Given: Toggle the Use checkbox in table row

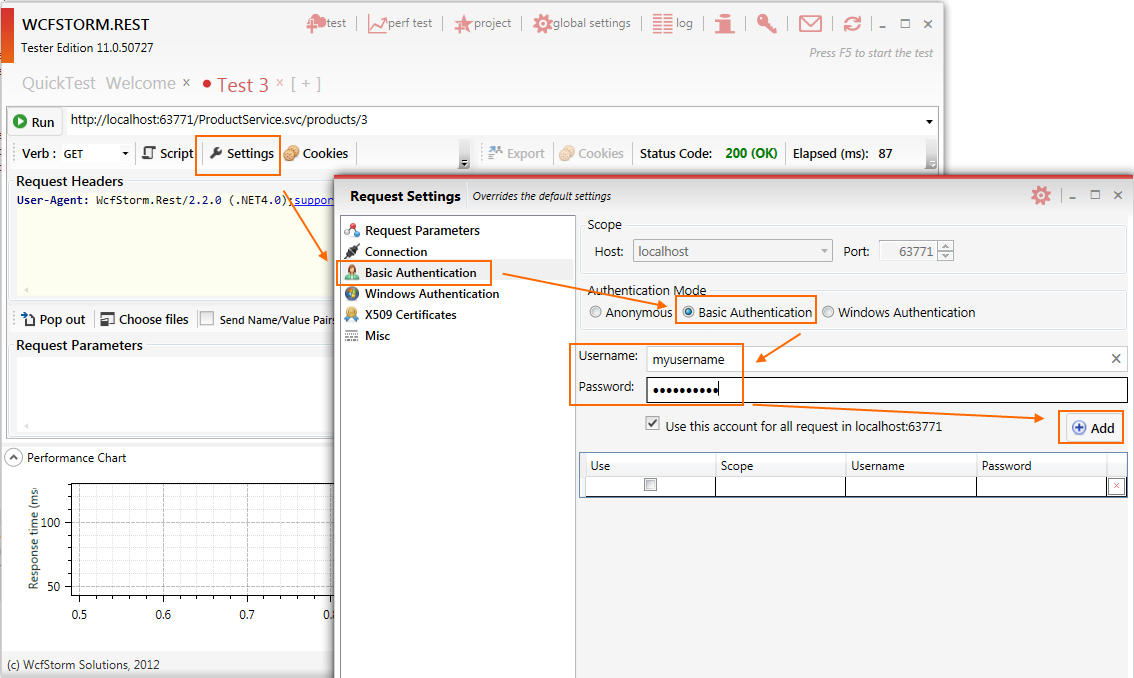Looking at the screenshot, I should click(650, 484).
